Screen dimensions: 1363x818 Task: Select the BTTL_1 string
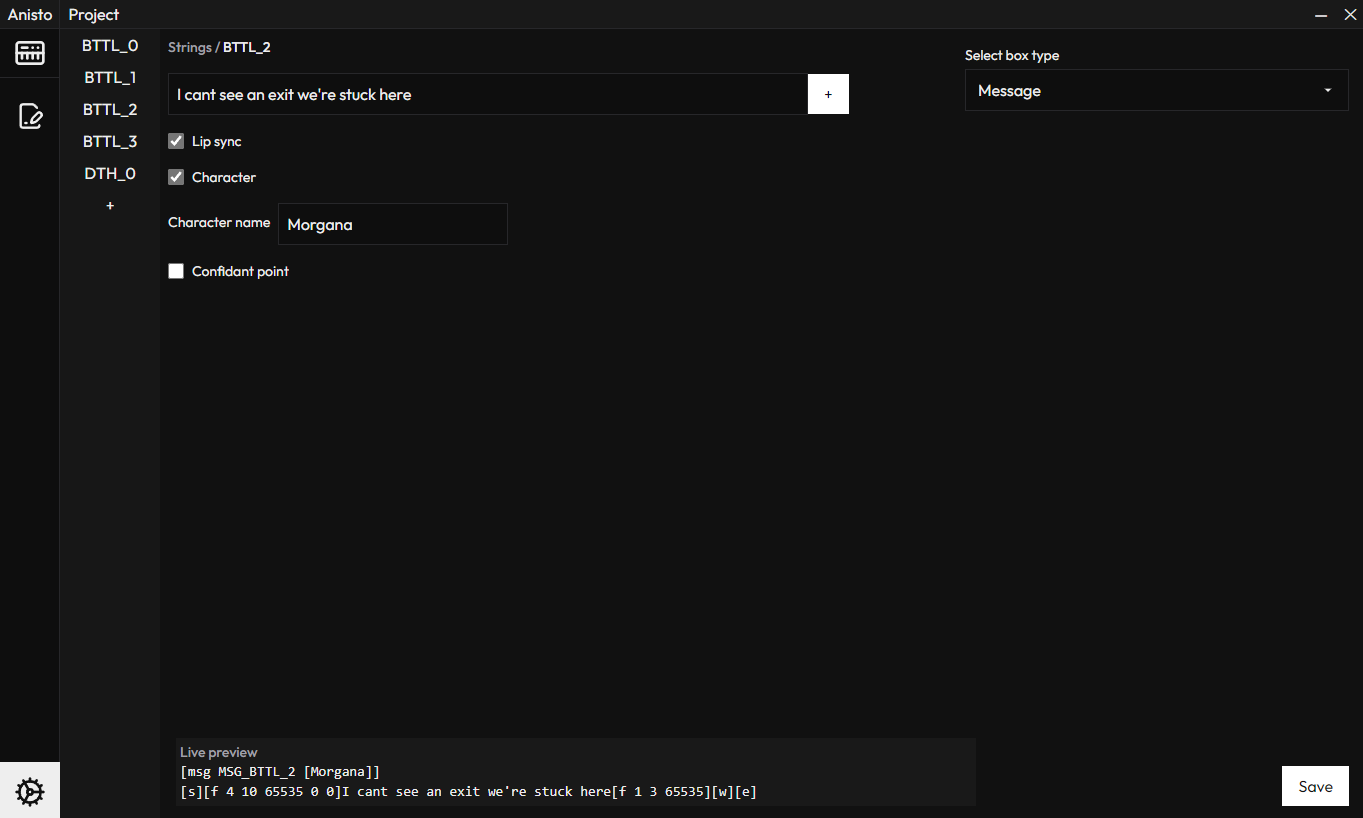pyautogui.click(x=110, y=78)
